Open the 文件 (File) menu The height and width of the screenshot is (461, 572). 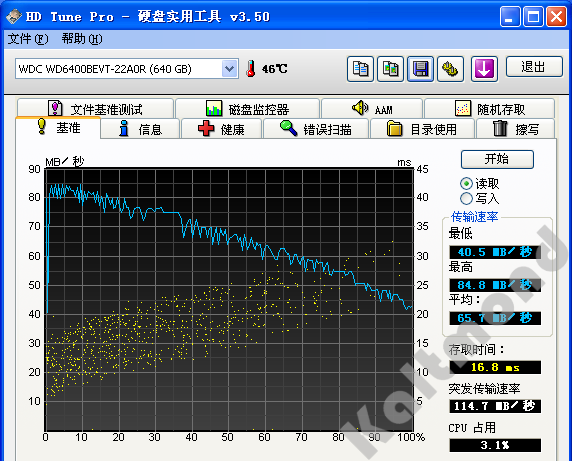click(x=28, y=39)
